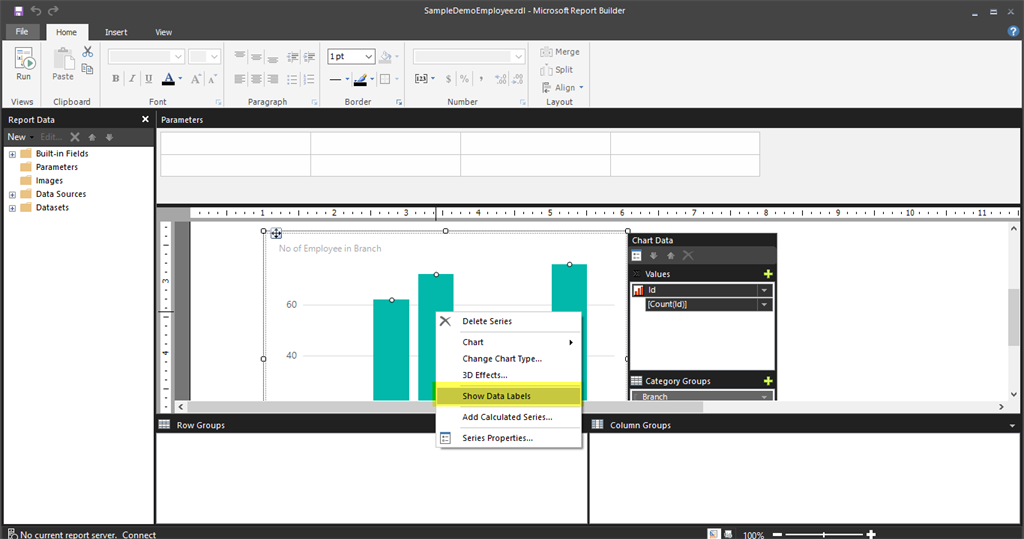
Task: Save the report with floppy icon
Action: pos(18,10)
